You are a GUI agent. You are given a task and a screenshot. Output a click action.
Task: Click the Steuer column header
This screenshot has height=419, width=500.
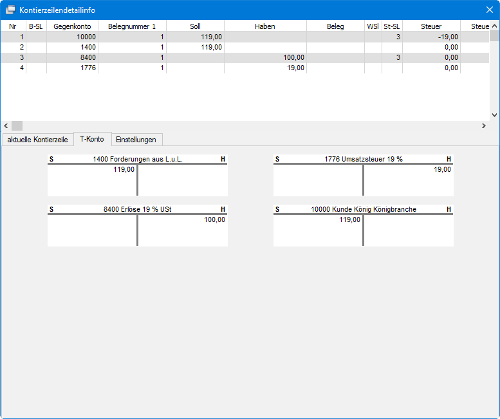pos(431,26)
